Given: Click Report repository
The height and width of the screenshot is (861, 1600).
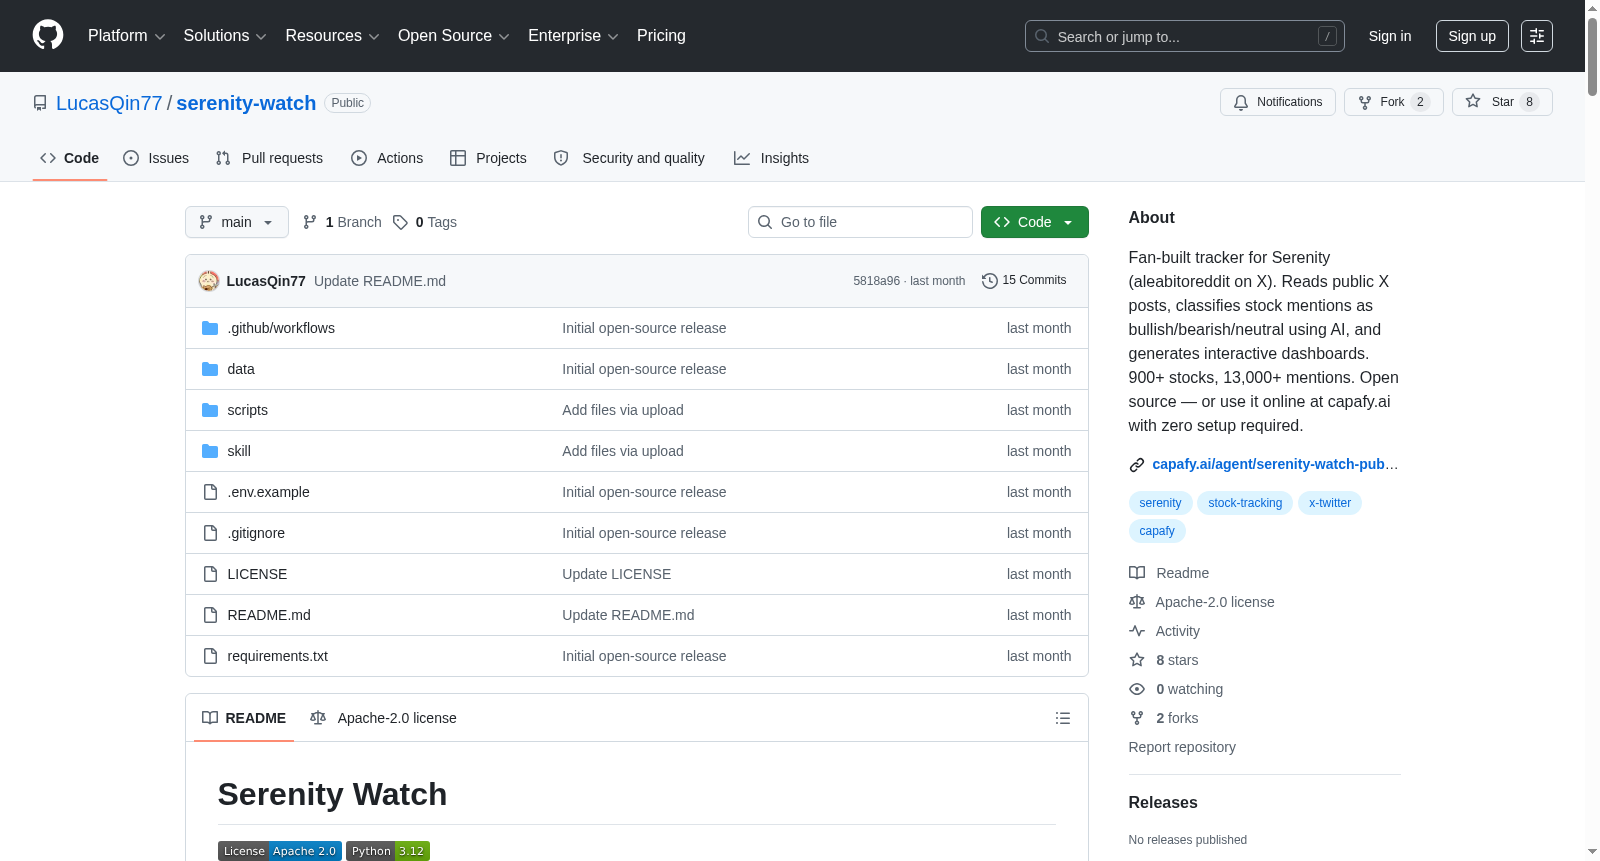Looking at the screenshot, I should click(x=1182, y=747).
